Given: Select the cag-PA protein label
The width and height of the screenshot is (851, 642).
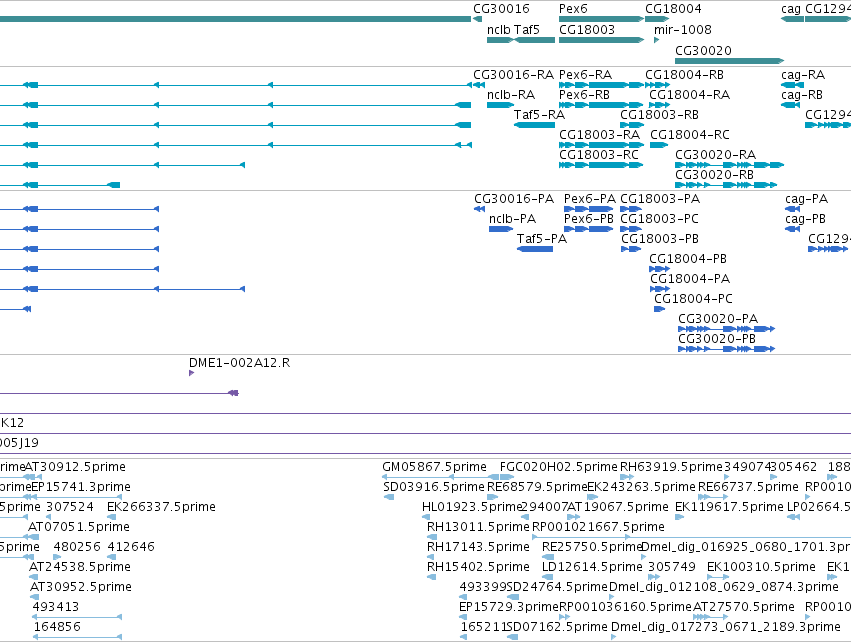Looking at the screenshot, I should coord(806,199).
